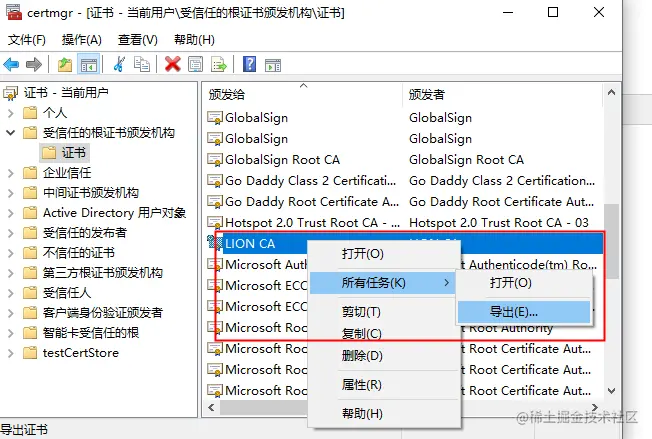The width and height of the screenshot is (652, 439).
Task: Select 所有任务(K) in the context menu
Action: pos(383,283)
